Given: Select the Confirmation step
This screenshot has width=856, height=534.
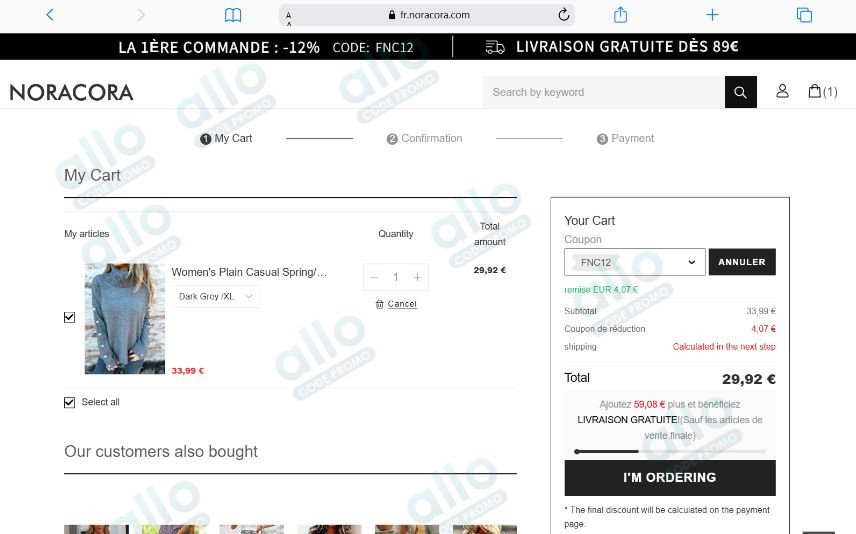Looking at the screenshot, I should [424, 139].
